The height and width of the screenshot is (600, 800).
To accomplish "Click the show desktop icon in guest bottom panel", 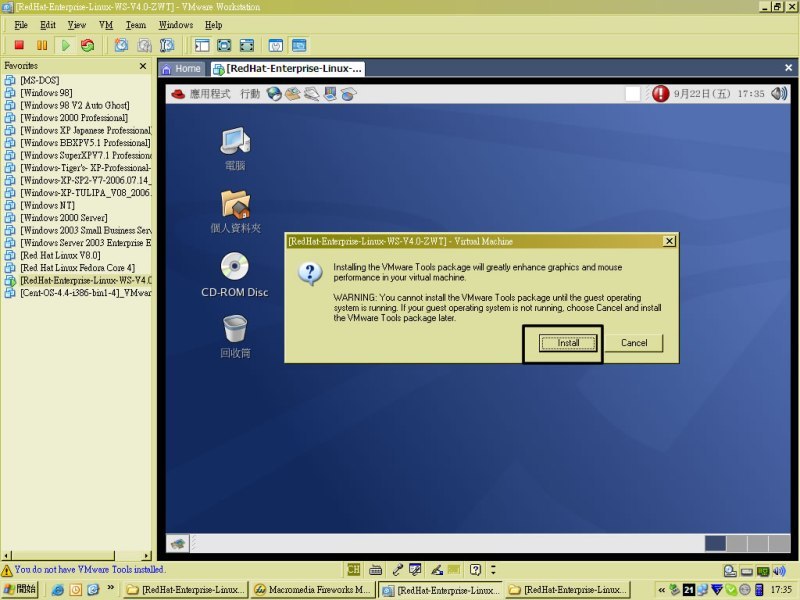I will click(178, 543).
